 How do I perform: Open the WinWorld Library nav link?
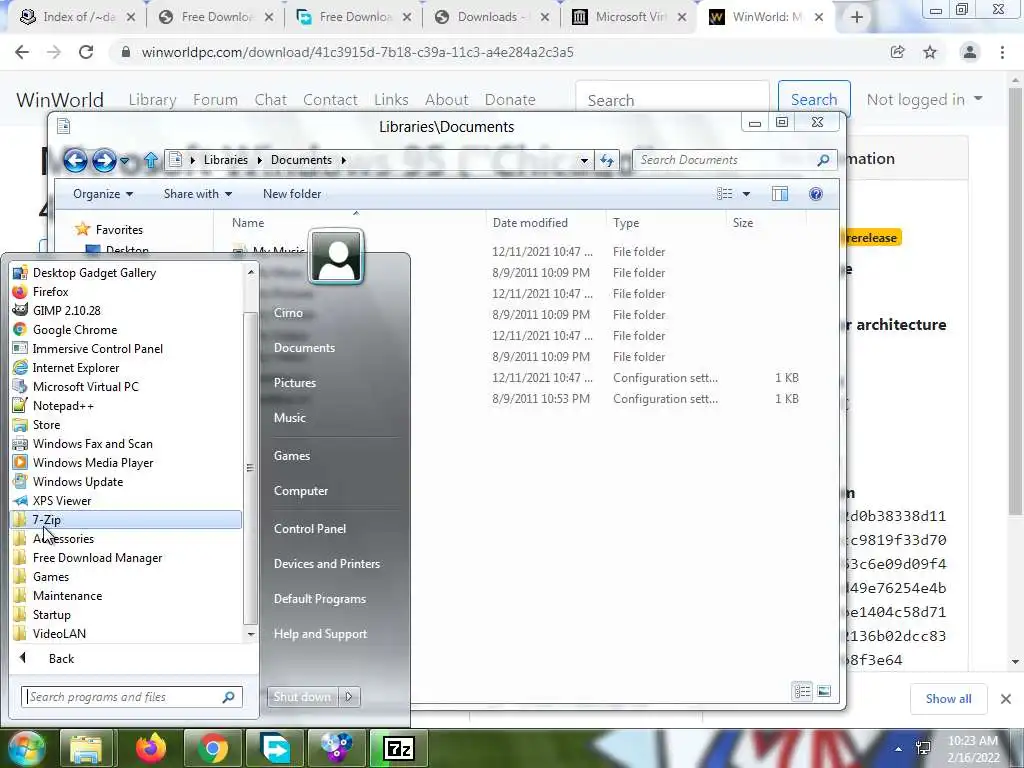(152, 100)
